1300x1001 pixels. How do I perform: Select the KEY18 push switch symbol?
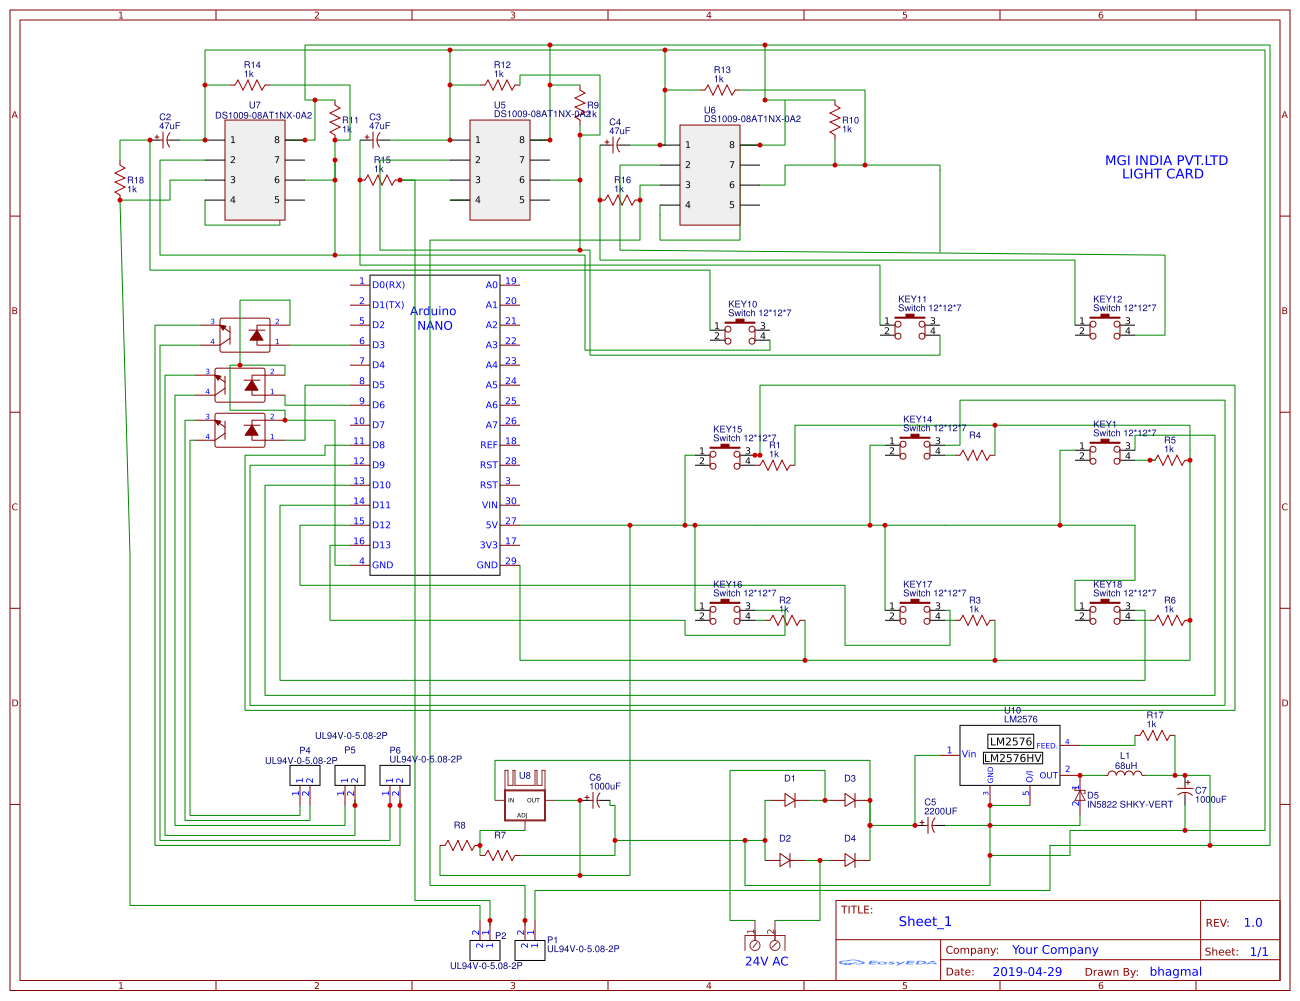(1106, 611)
